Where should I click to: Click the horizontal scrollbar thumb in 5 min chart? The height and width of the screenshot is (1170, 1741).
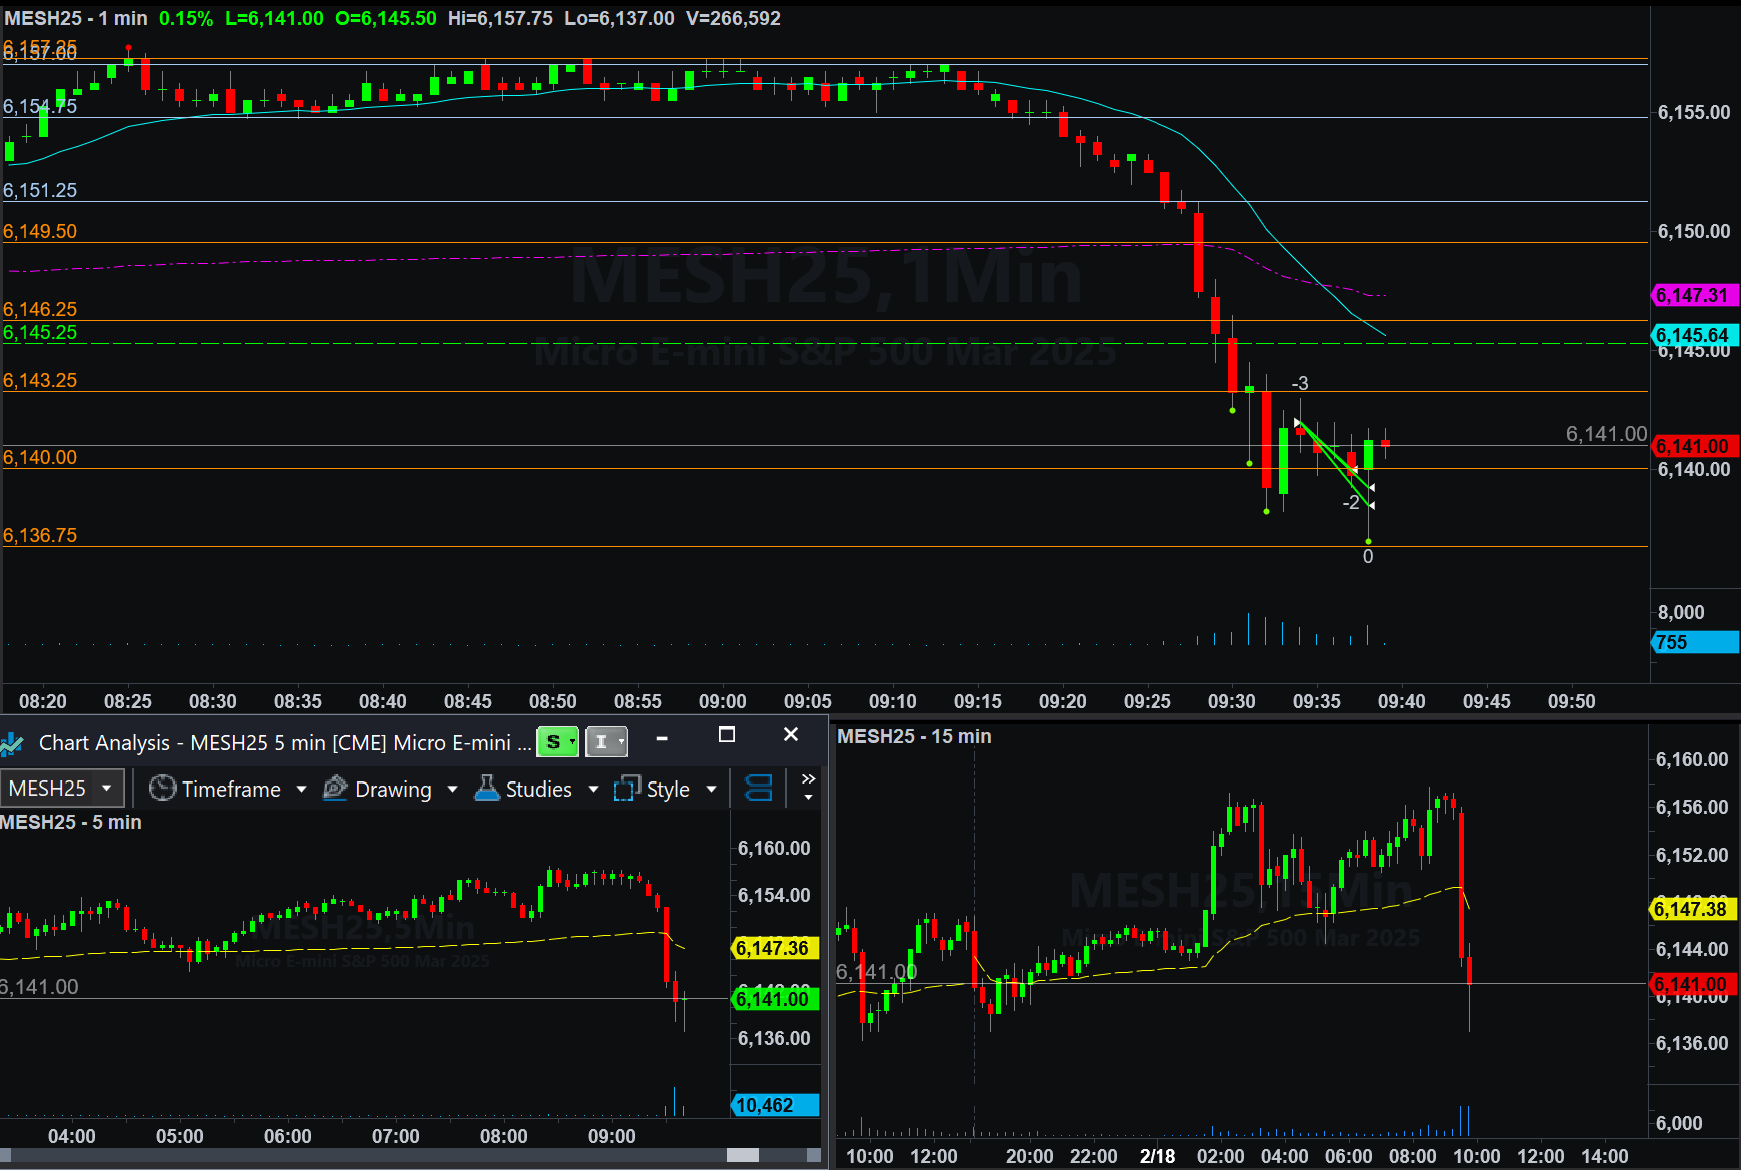tap(742, 1155)
